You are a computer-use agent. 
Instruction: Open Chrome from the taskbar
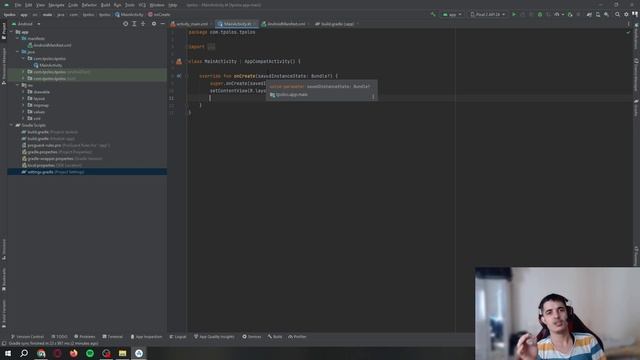(x=41, y=353)
